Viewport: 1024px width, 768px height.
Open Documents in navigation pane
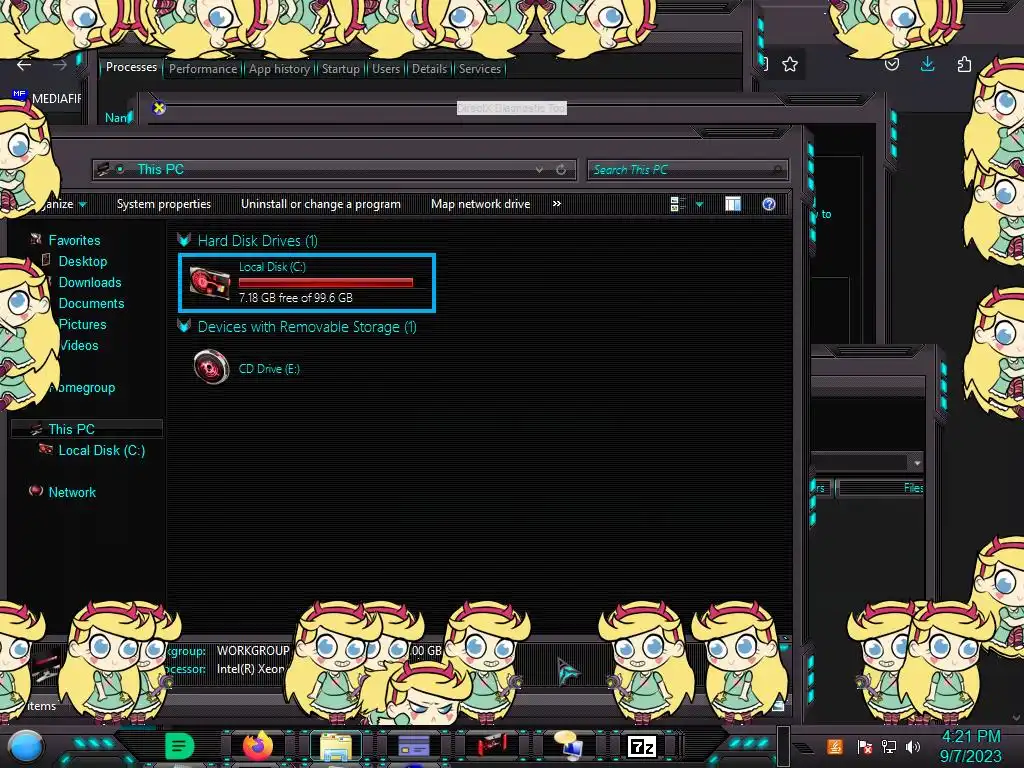pyautogui.click(x=91, y=303)
